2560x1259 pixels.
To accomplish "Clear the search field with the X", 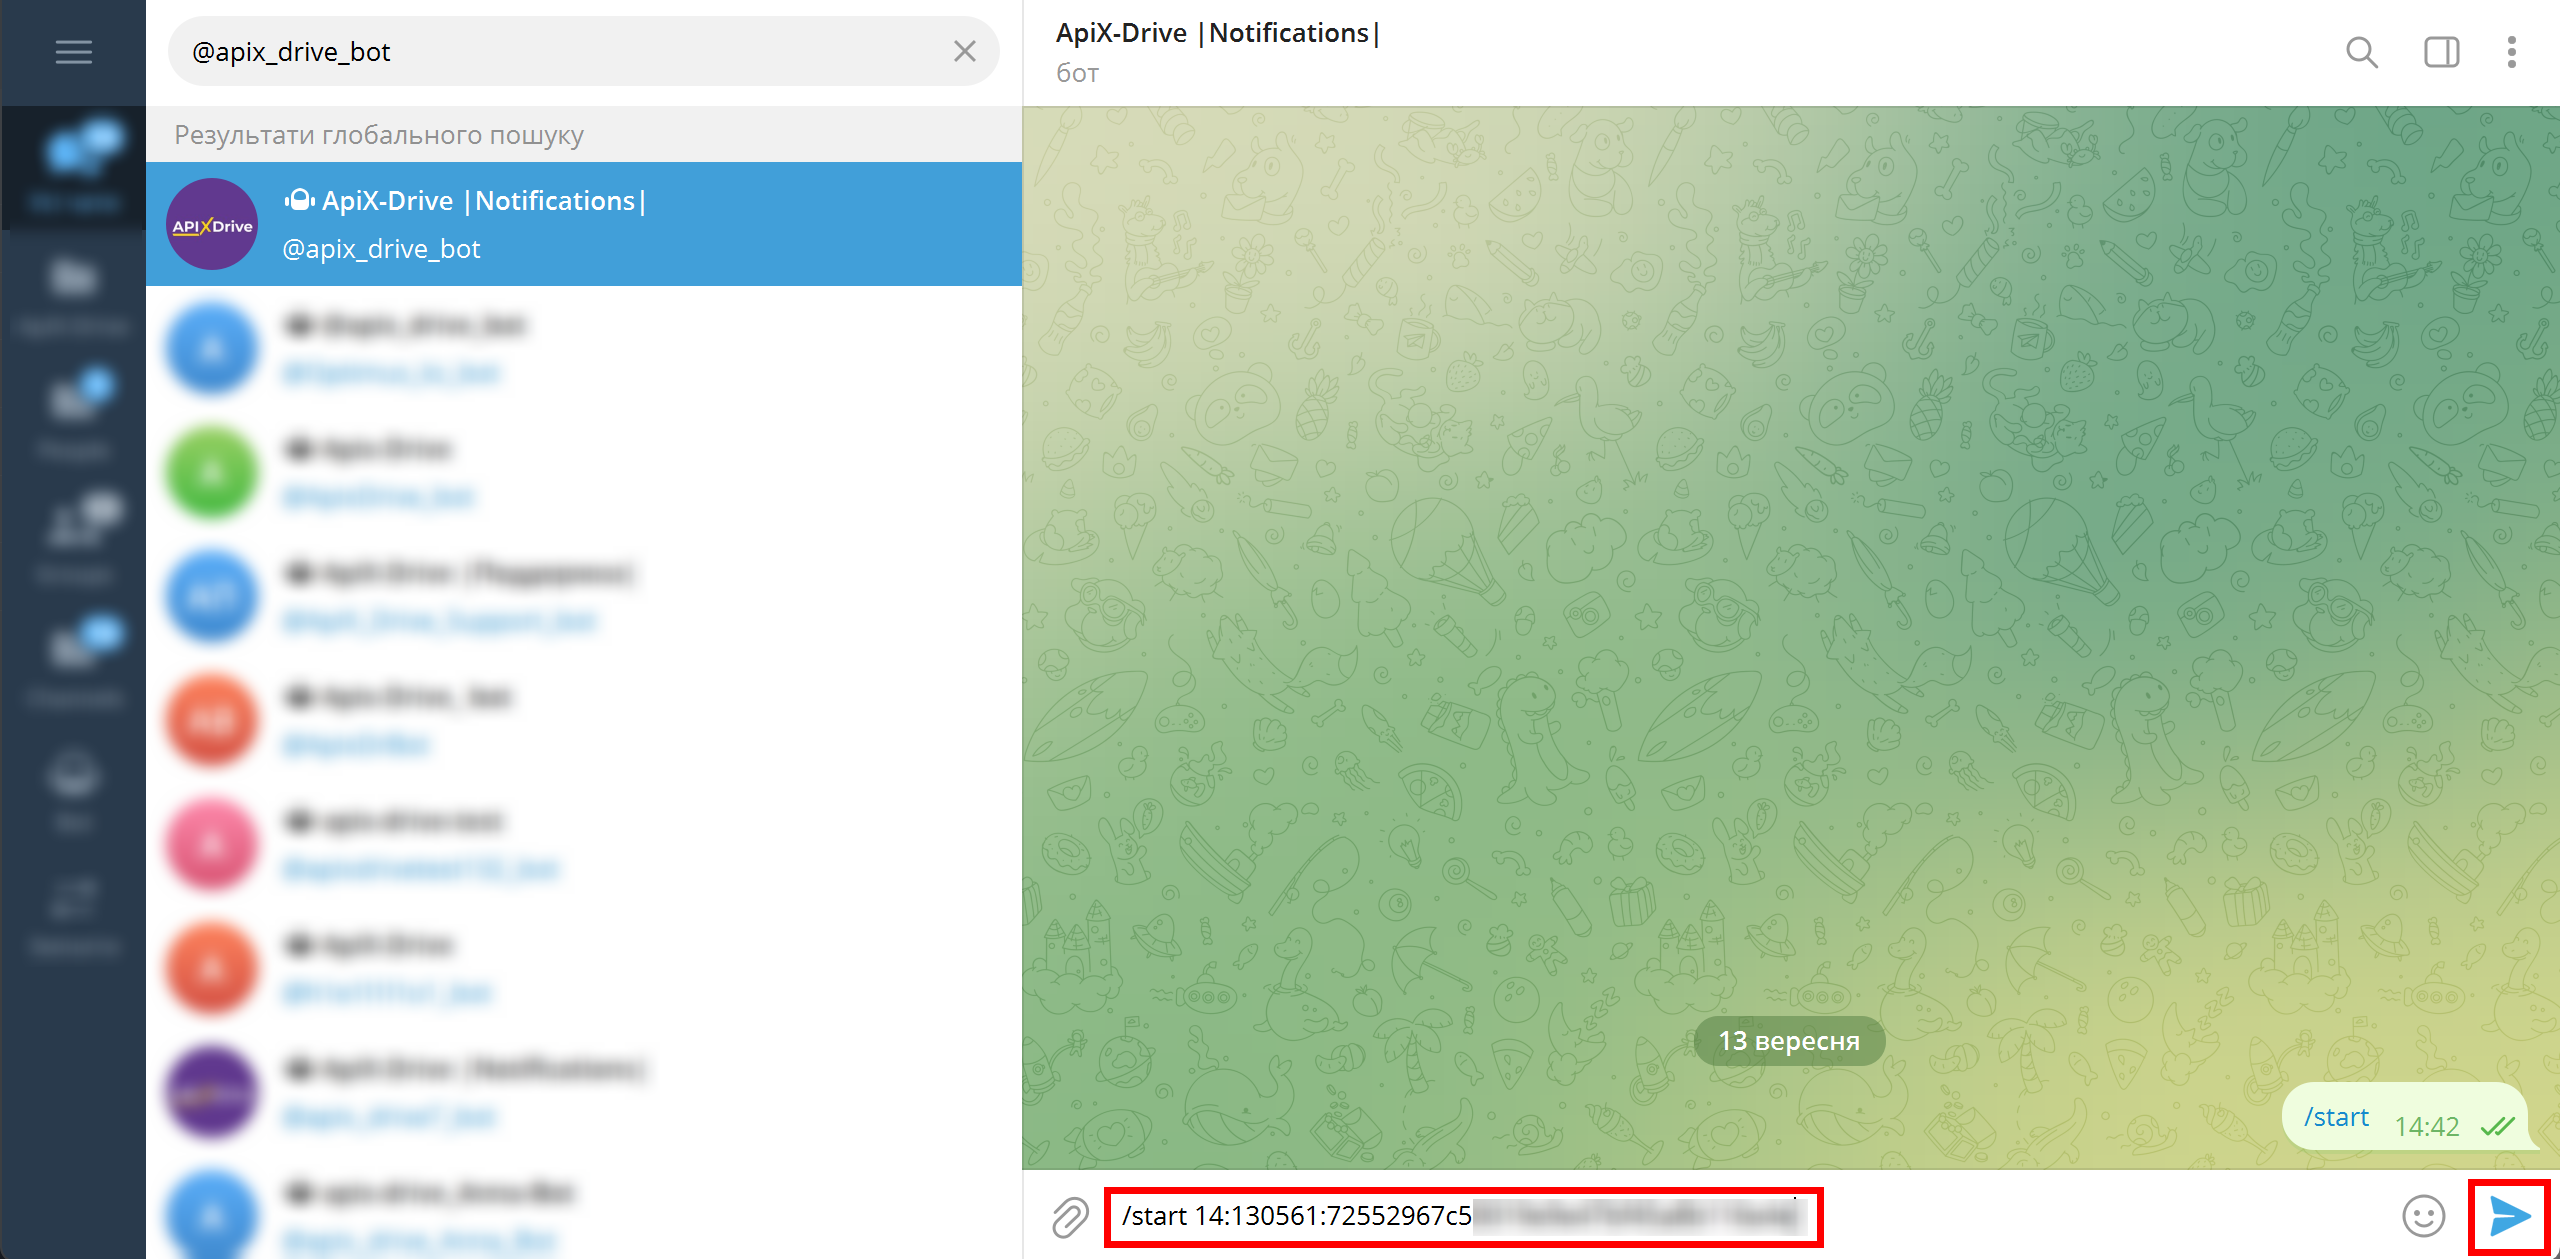I will tap(964, 51).
